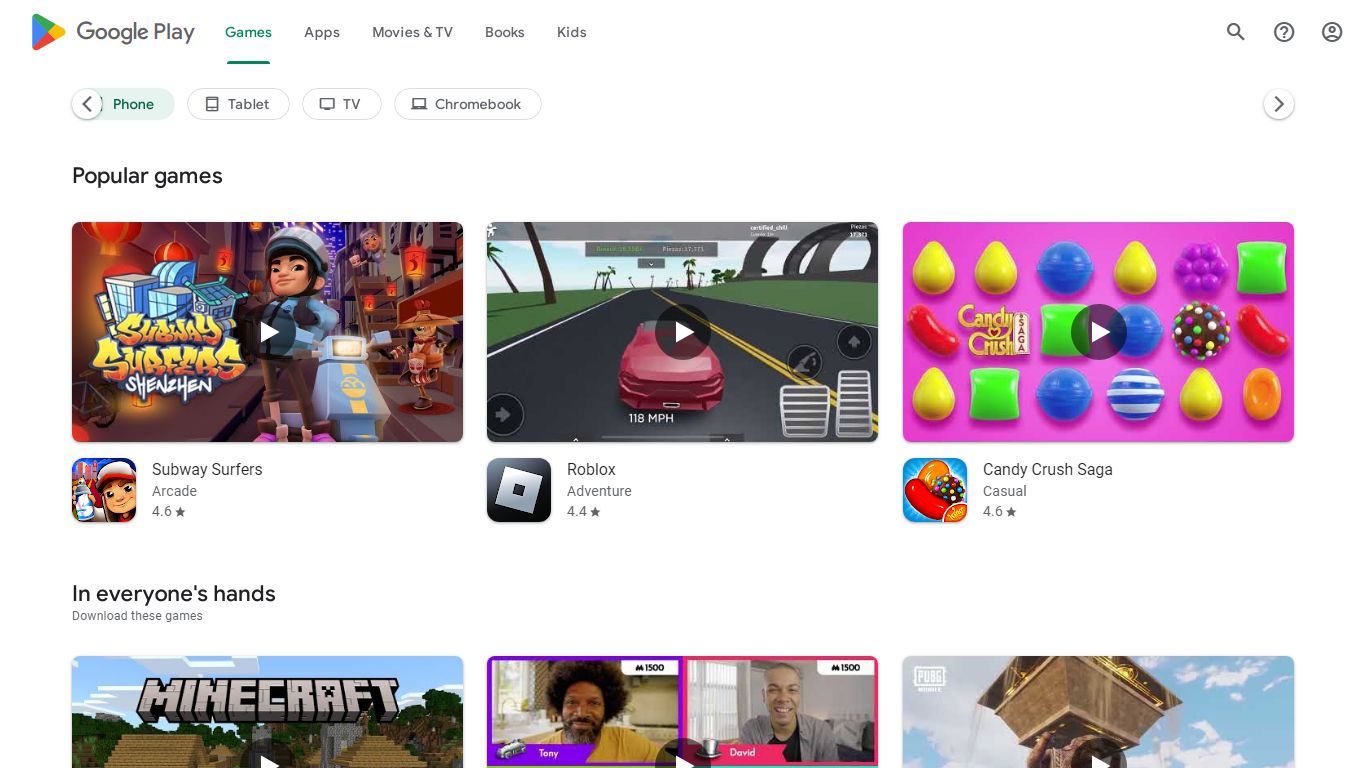Open the Minecraft game banner
Image resolution: width=1366 pixels, height=768 pixels.
click(x=268, y=712)
